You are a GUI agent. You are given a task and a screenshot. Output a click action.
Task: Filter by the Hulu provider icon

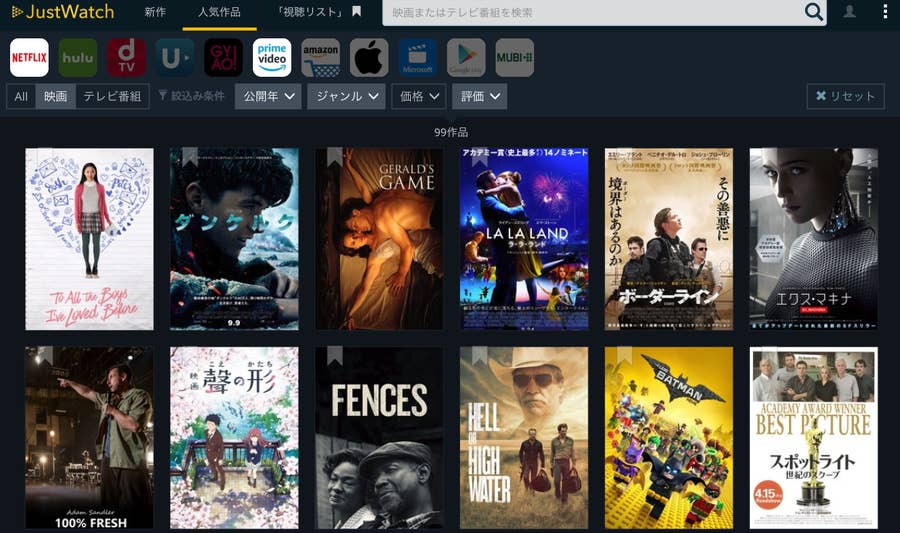click(78, 57)
